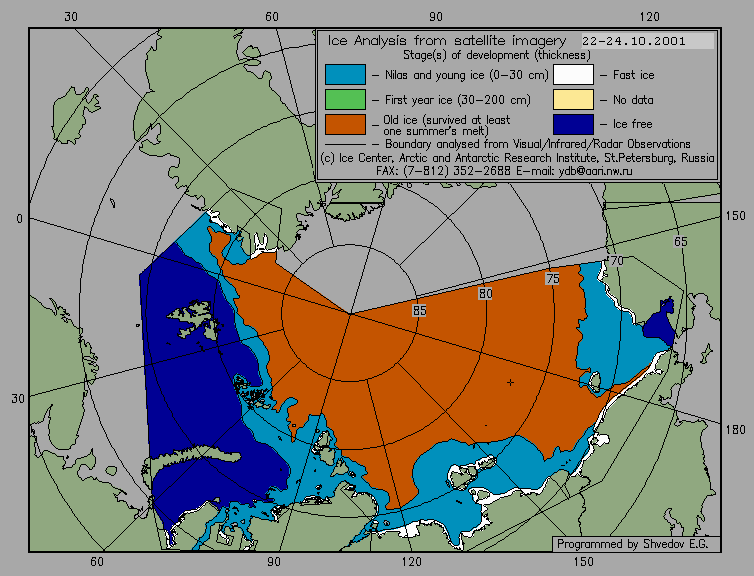Click the 'First year ice (30-200 cm)' label

pos(458,100)
